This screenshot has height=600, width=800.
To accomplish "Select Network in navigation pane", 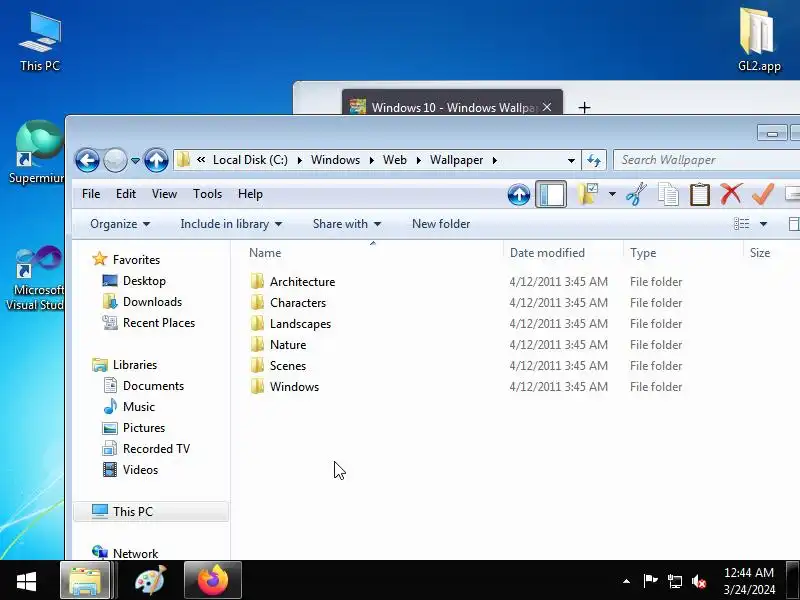I will pos(135,553).
